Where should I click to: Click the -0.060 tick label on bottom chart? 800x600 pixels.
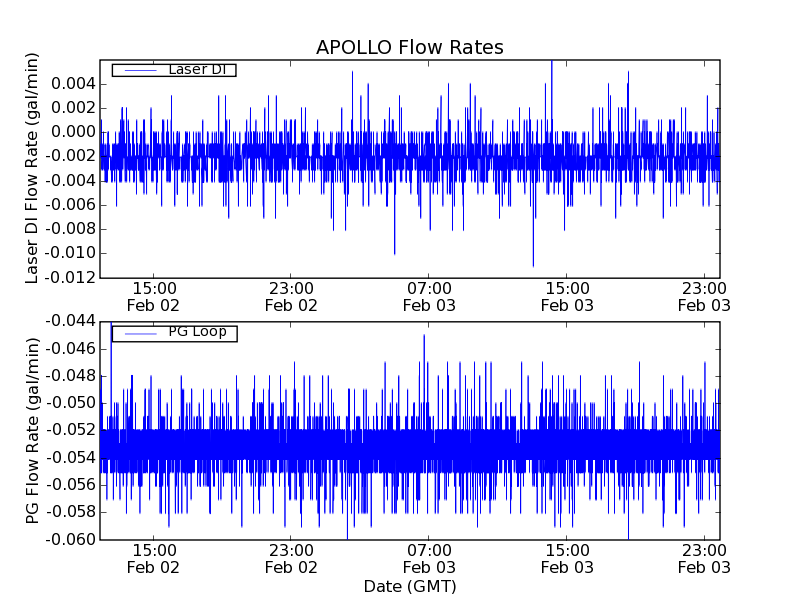tap(70, 539)
